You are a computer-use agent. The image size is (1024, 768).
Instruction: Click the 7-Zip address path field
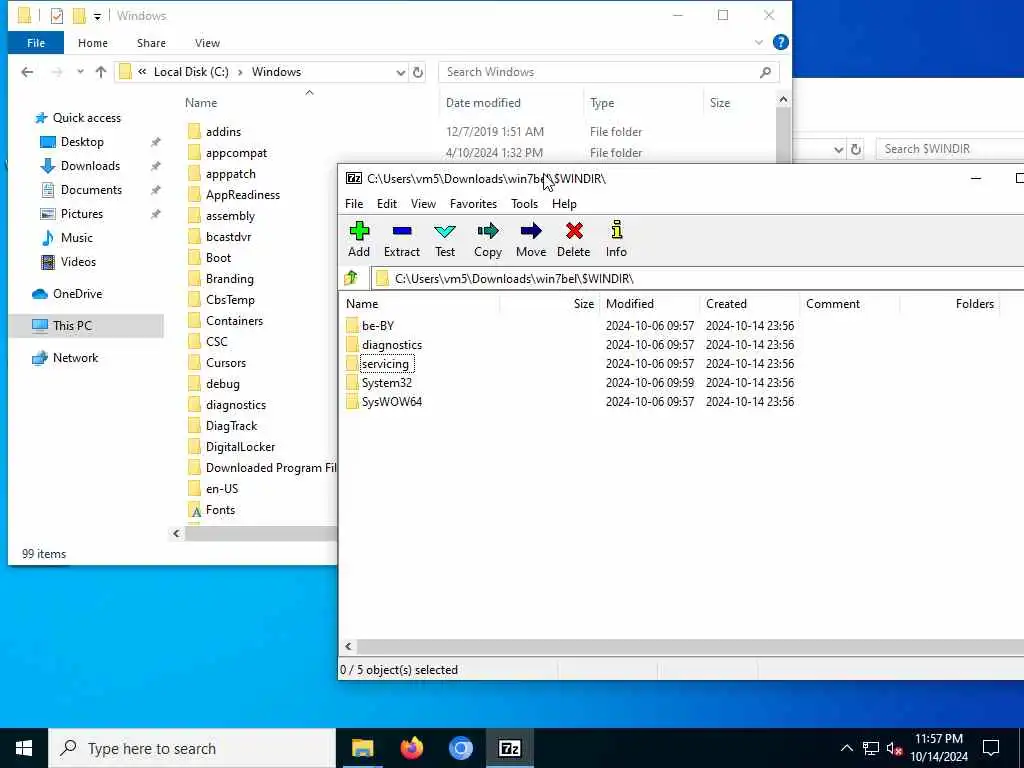696,279
